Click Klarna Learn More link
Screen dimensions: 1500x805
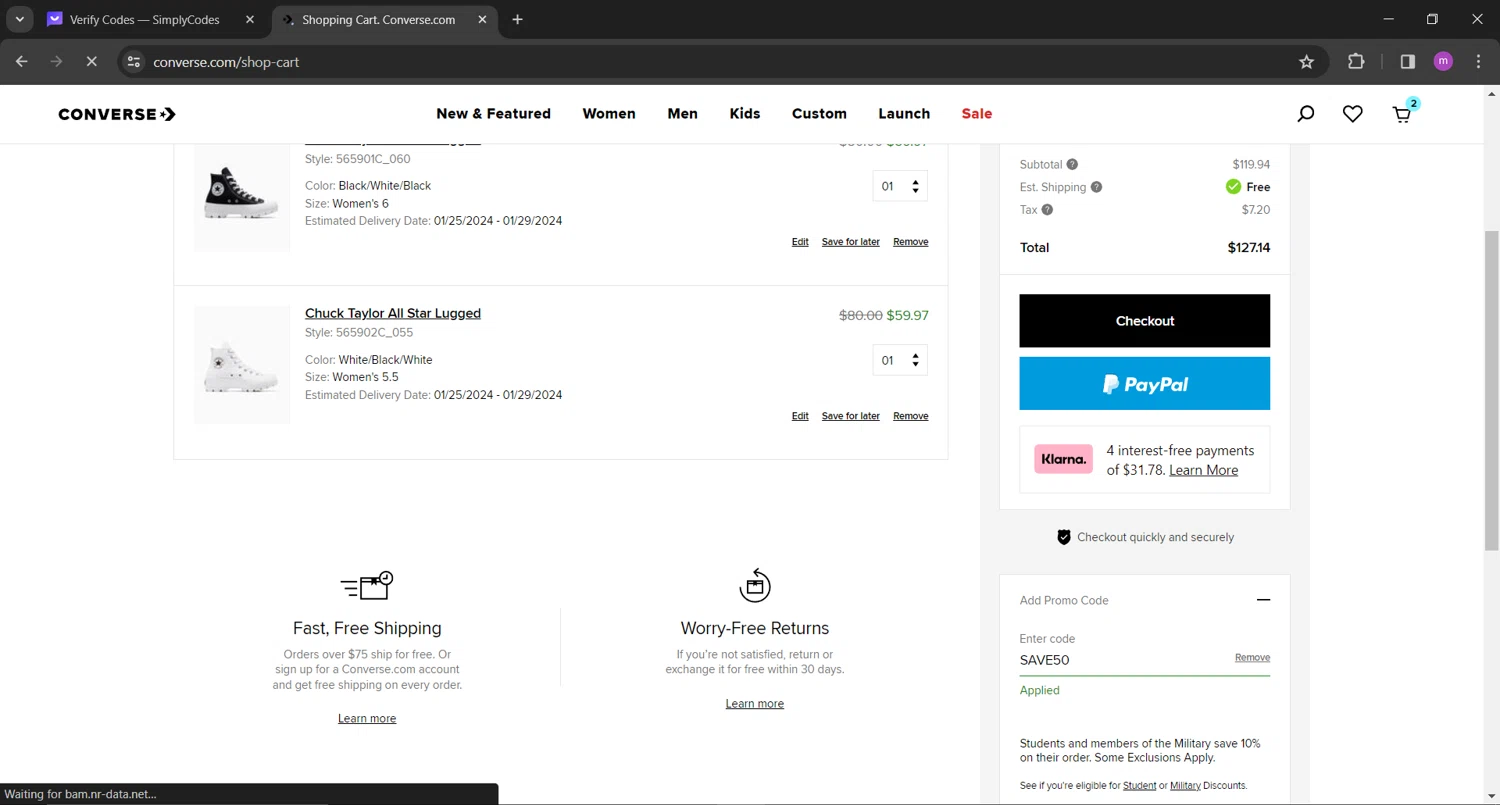tap(1203, 470)
